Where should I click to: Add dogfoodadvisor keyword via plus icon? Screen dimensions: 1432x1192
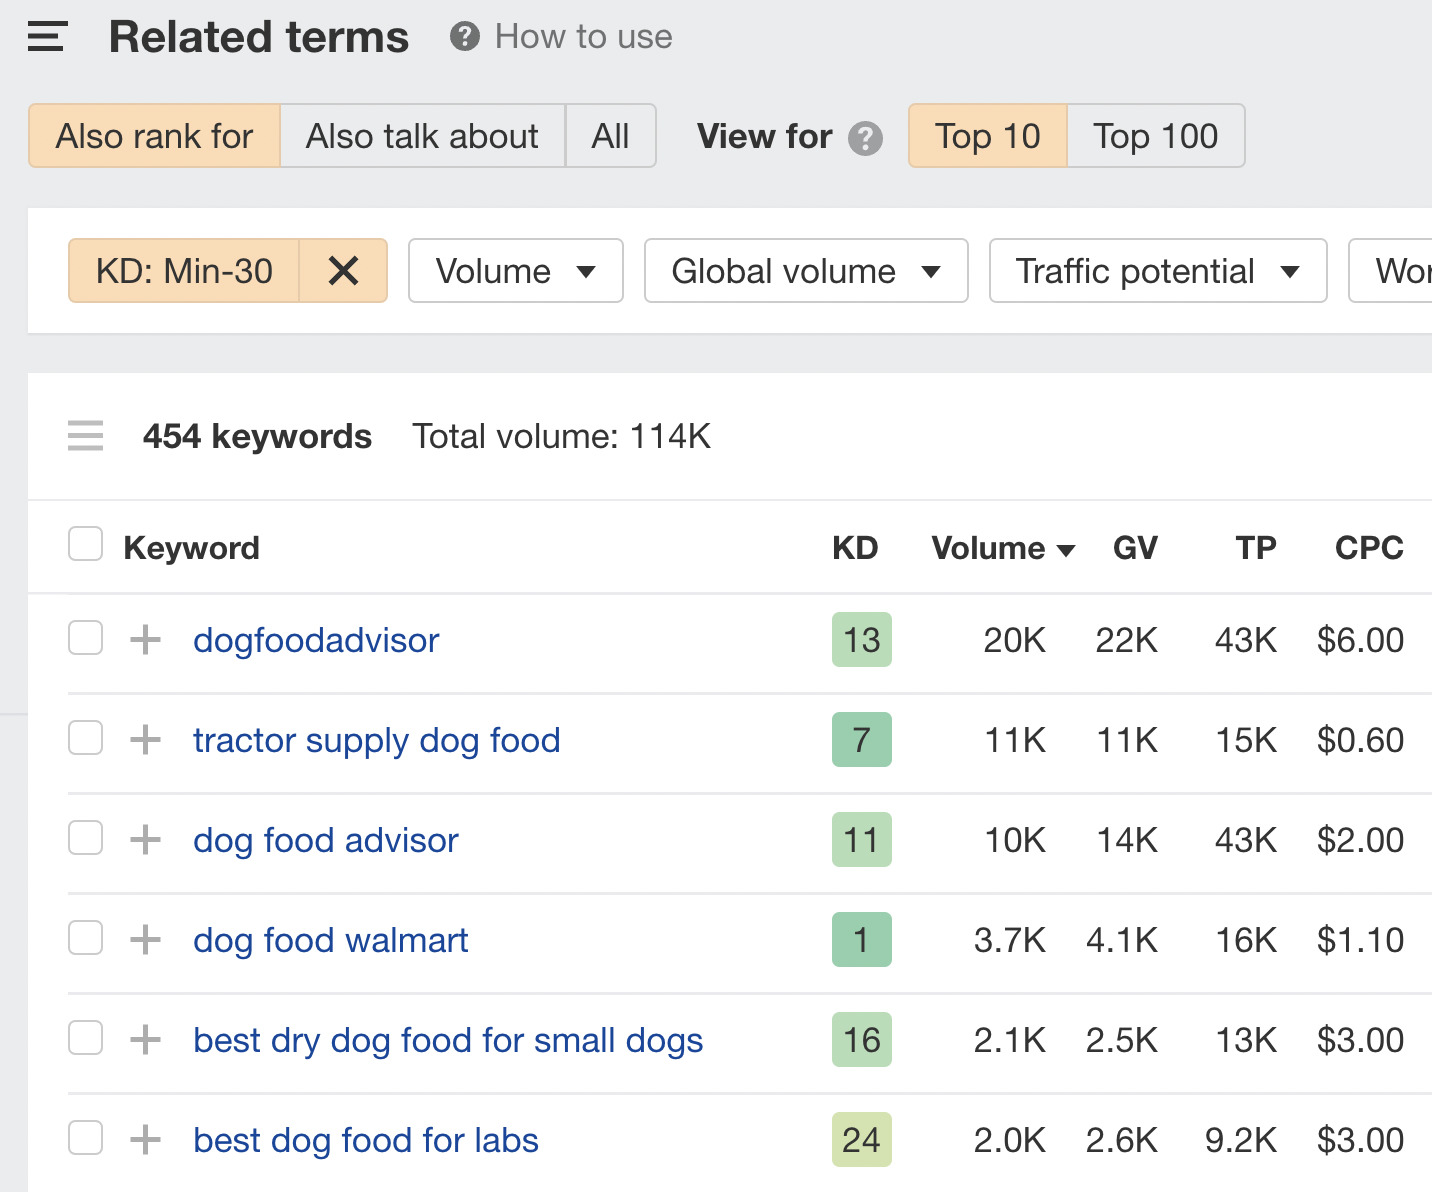145,640
